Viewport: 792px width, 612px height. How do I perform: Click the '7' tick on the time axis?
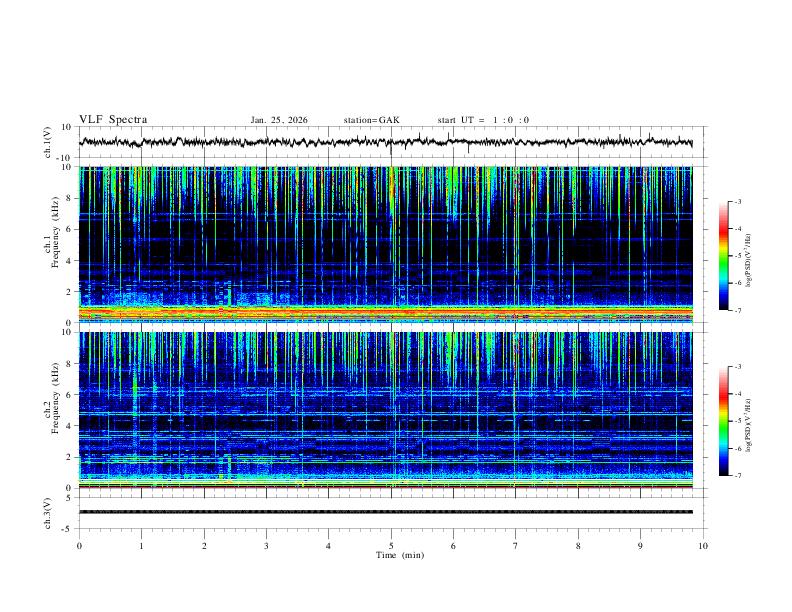(x=516, y=546)
